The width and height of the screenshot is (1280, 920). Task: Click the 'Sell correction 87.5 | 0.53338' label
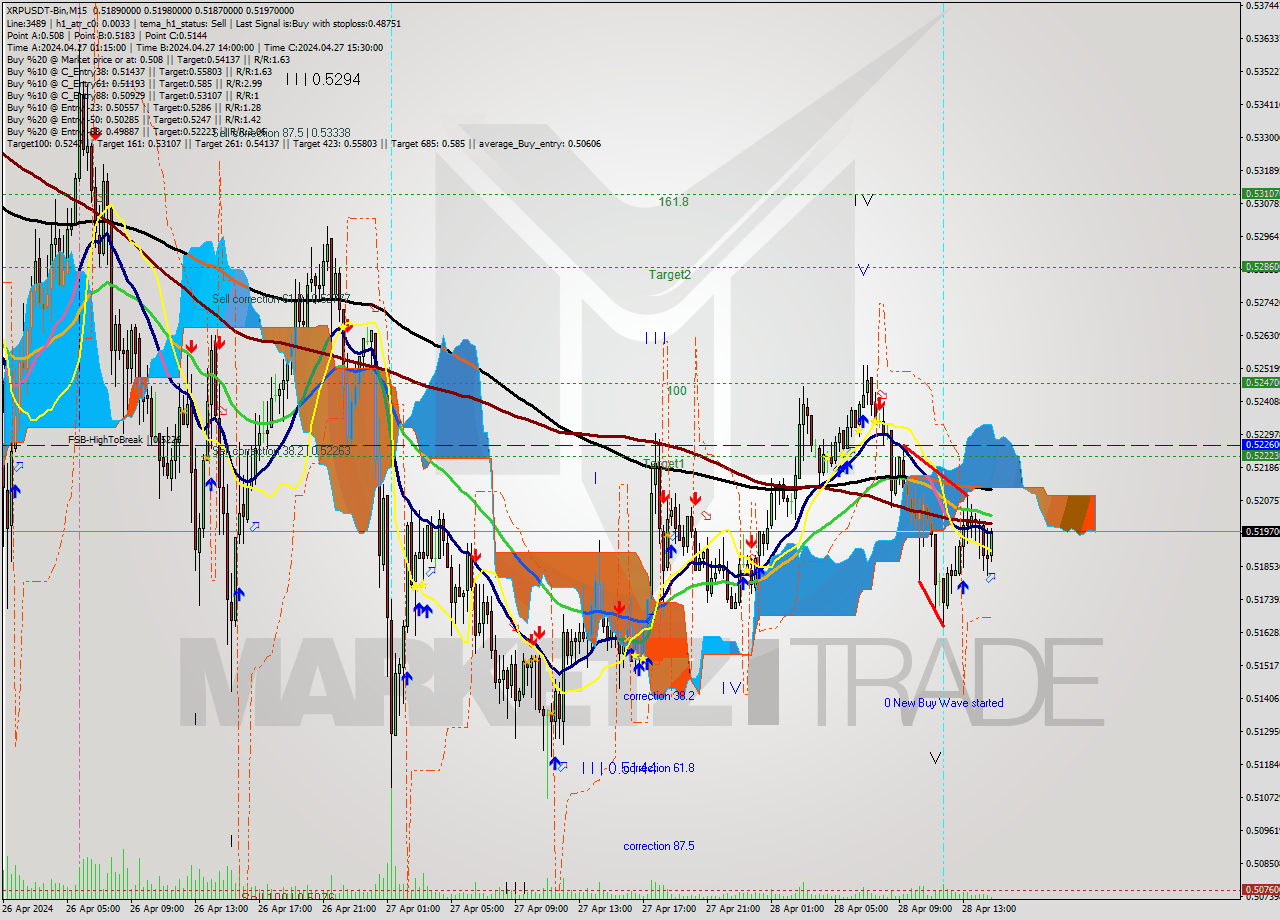[282, 132]
